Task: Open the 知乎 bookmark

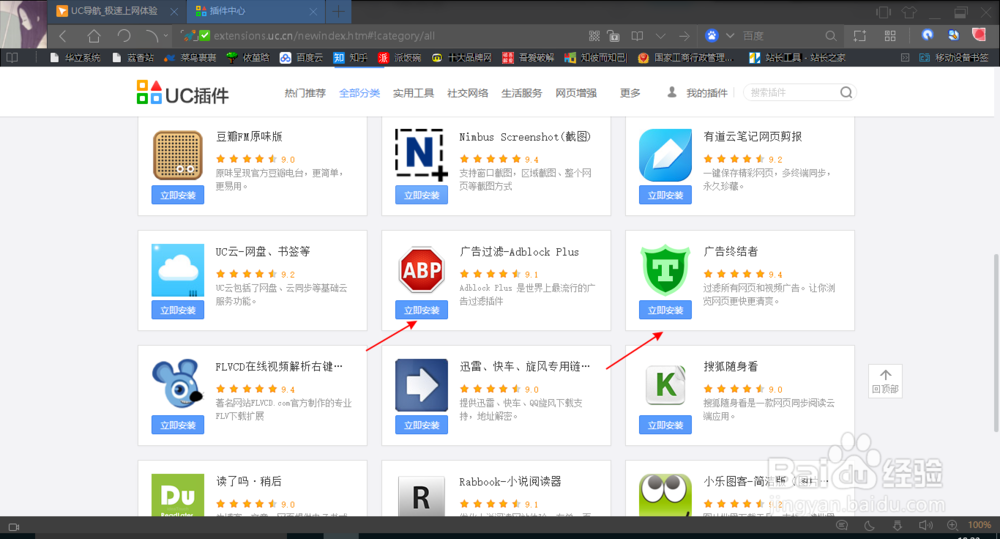Action: (x=351, y=57)
